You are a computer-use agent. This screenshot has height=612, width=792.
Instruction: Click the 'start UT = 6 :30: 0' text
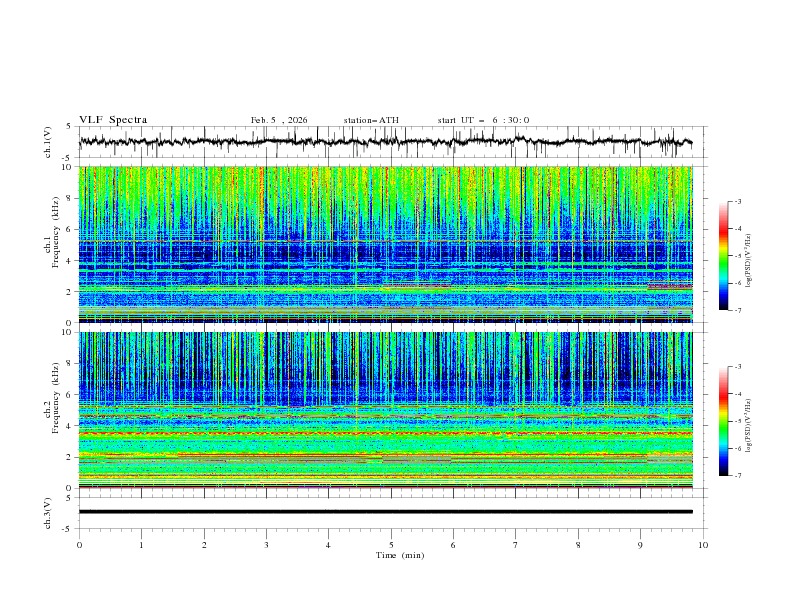pos(483,120)
